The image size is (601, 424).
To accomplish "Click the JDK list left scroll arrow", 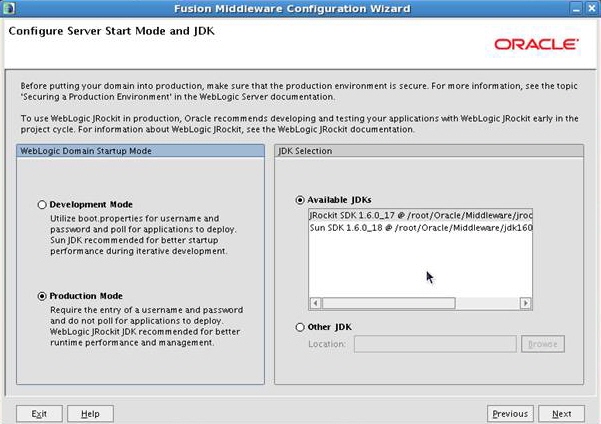I will pos(316,303).
